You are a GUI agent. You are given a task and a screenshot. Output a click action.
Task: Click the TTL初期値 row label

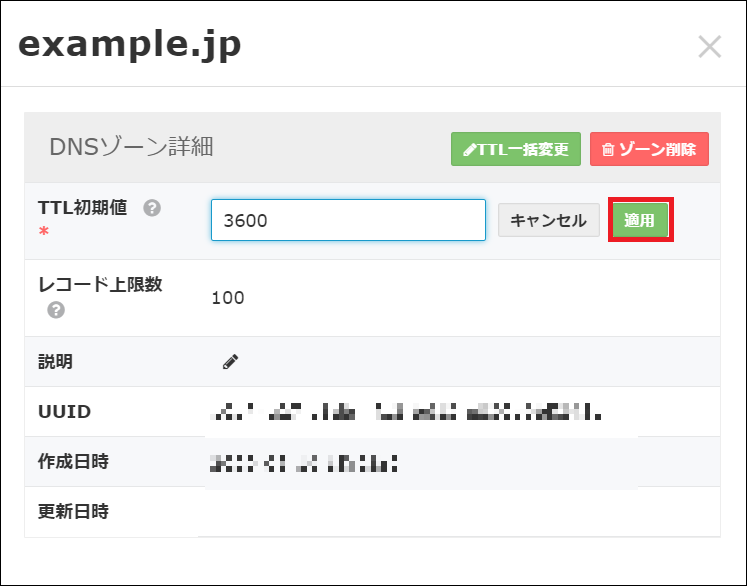(82, 208)
